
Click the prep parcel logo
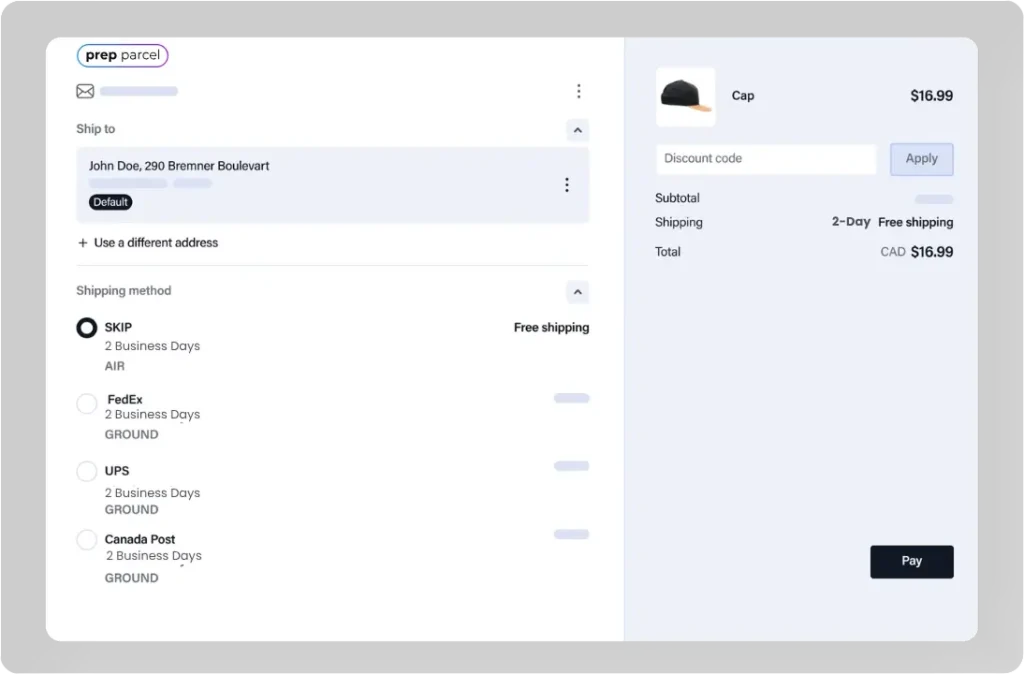122,56
